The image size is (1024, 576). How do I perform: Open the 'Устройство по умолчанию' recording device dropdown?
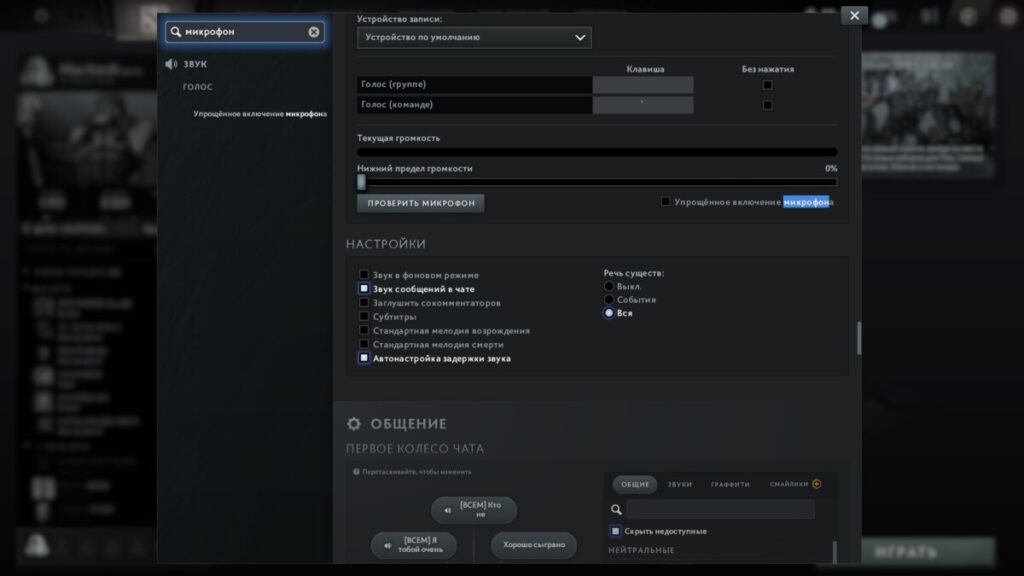click(474, 37)
